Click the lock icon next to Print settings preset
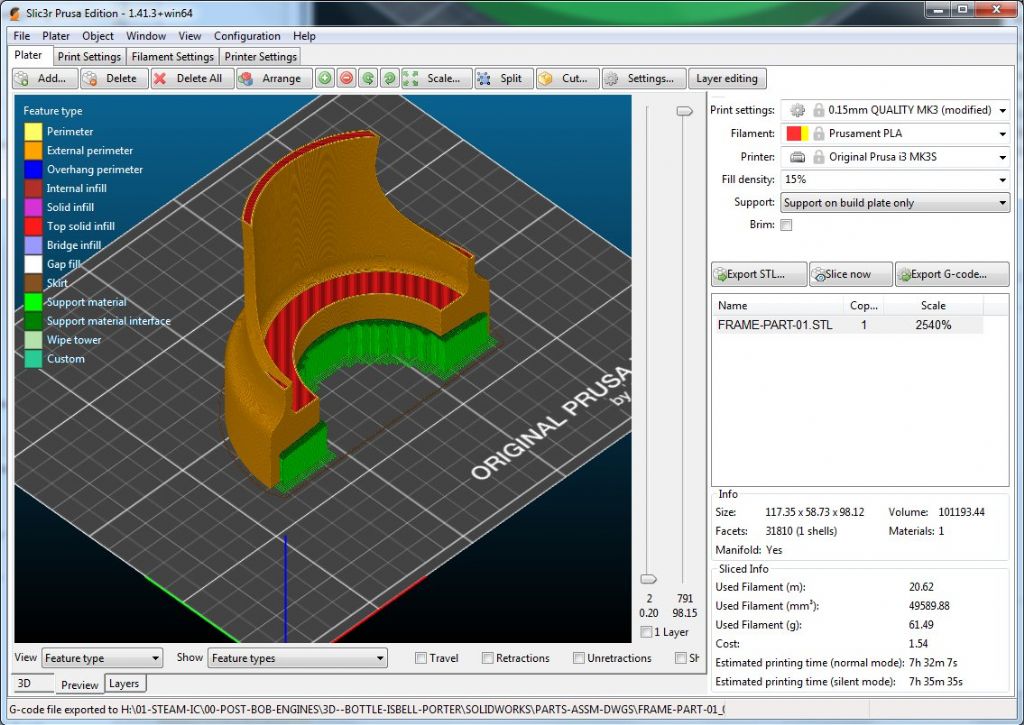Viewport: 1024px width, 725px height. (x=818, y=110)
